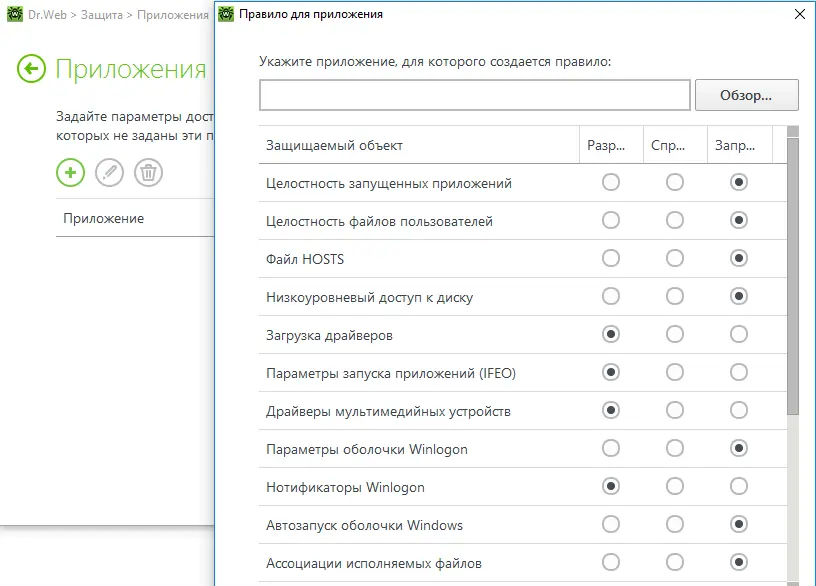The height and width of the screenshot is (586, 816).
Task: Block Загрузка драйверов
Action: 739,334
